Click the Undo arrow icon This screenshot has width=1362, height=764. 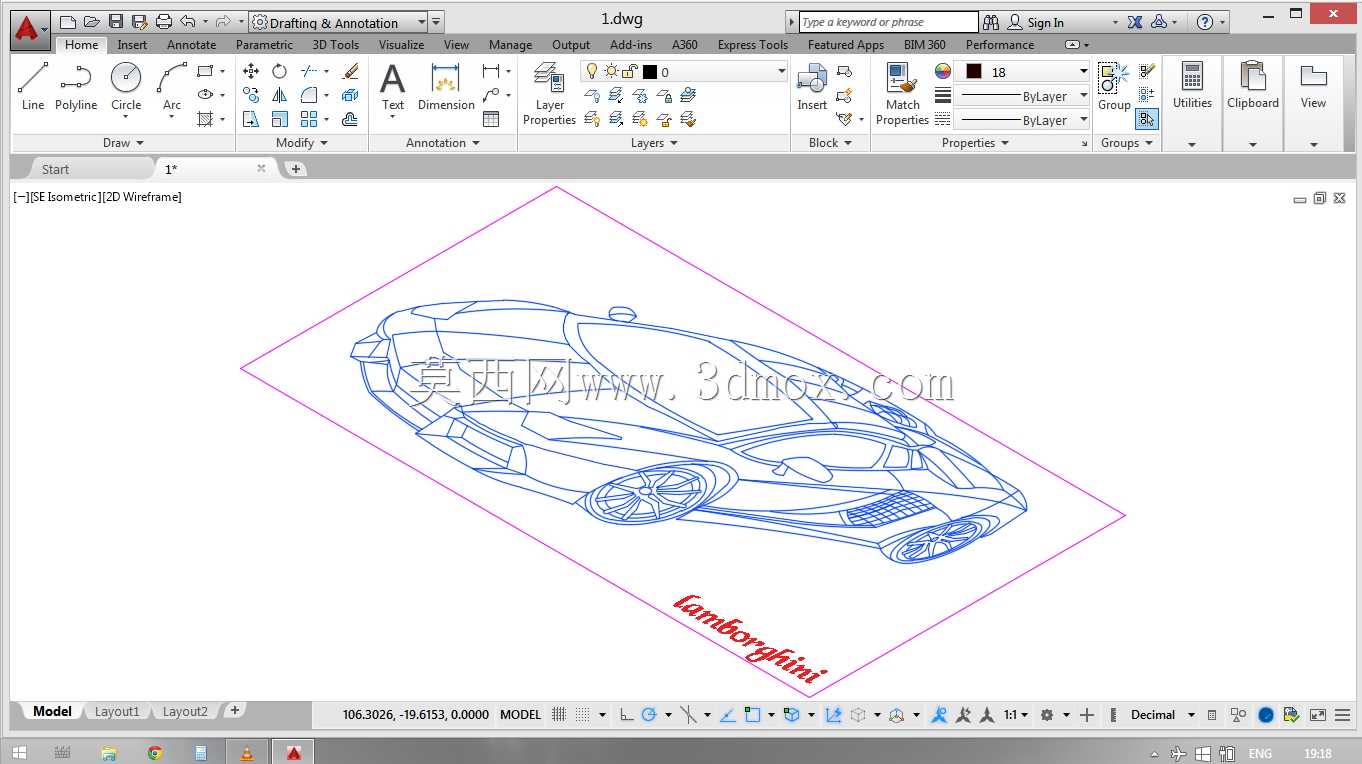point(187,22)
